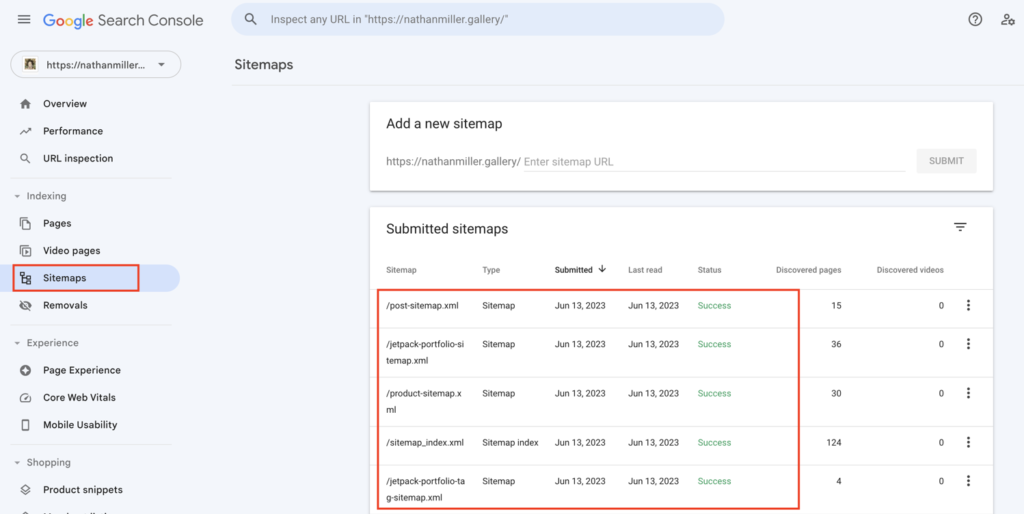Click the Google Search Console logo
Image resolution: width=1024 pixels, height=514 pixels.
(123, 20)
